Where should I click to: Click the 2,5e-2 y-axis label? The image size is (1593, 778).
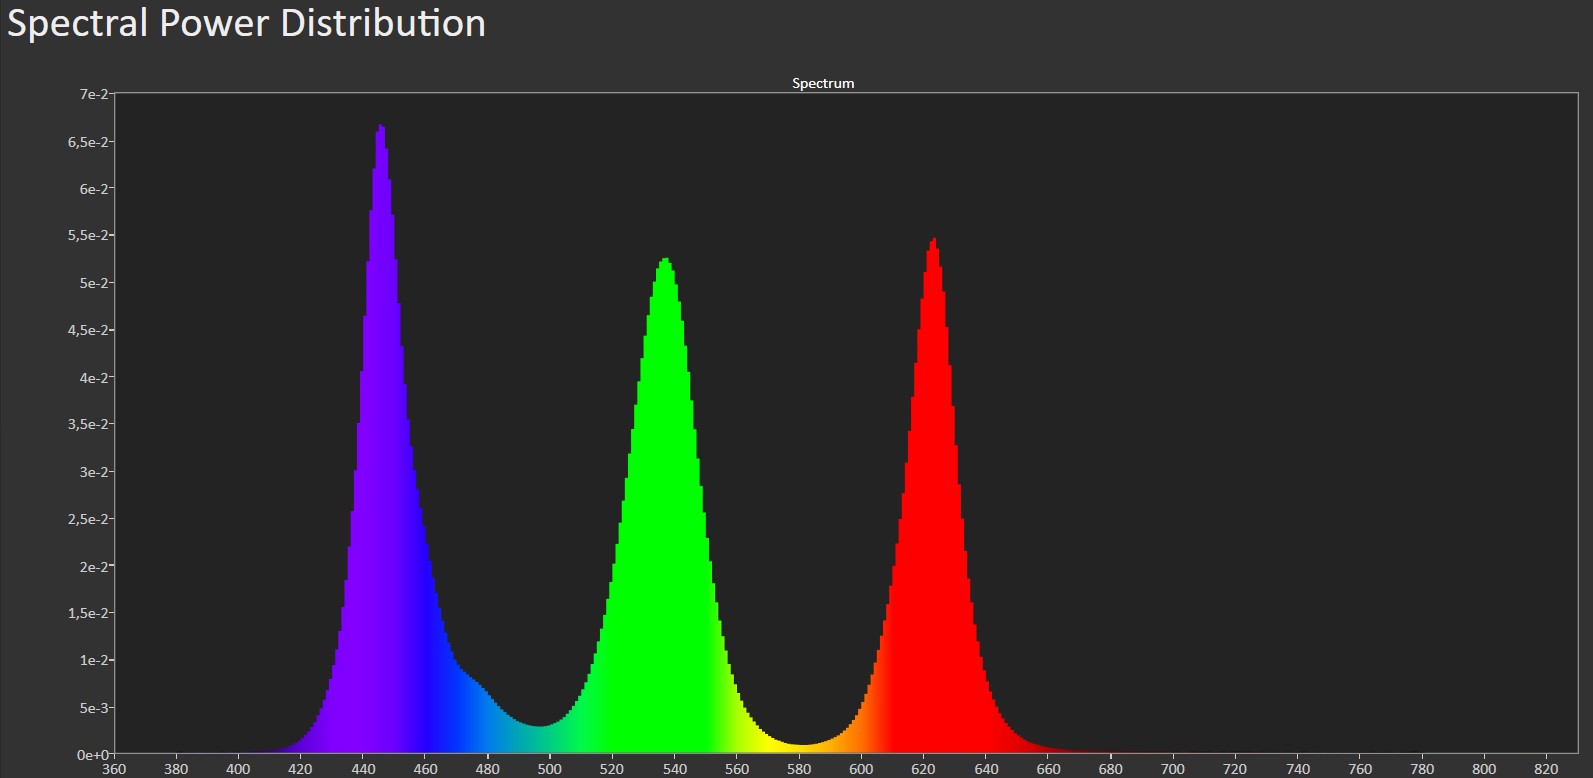pyautogui.click(x=88, y=519)
